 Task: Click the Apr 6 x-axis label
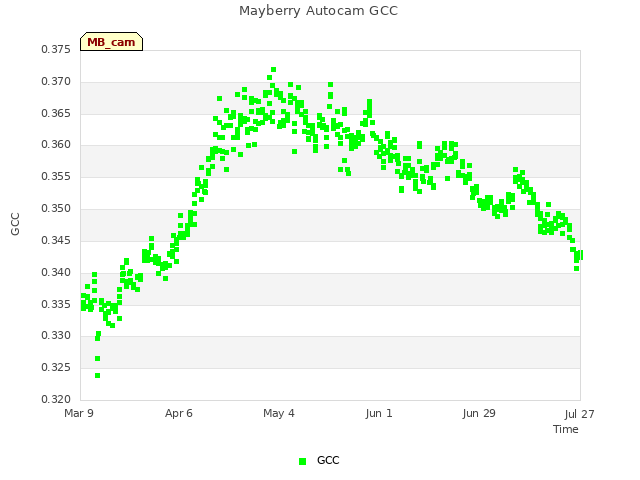[x=179, y=413]
